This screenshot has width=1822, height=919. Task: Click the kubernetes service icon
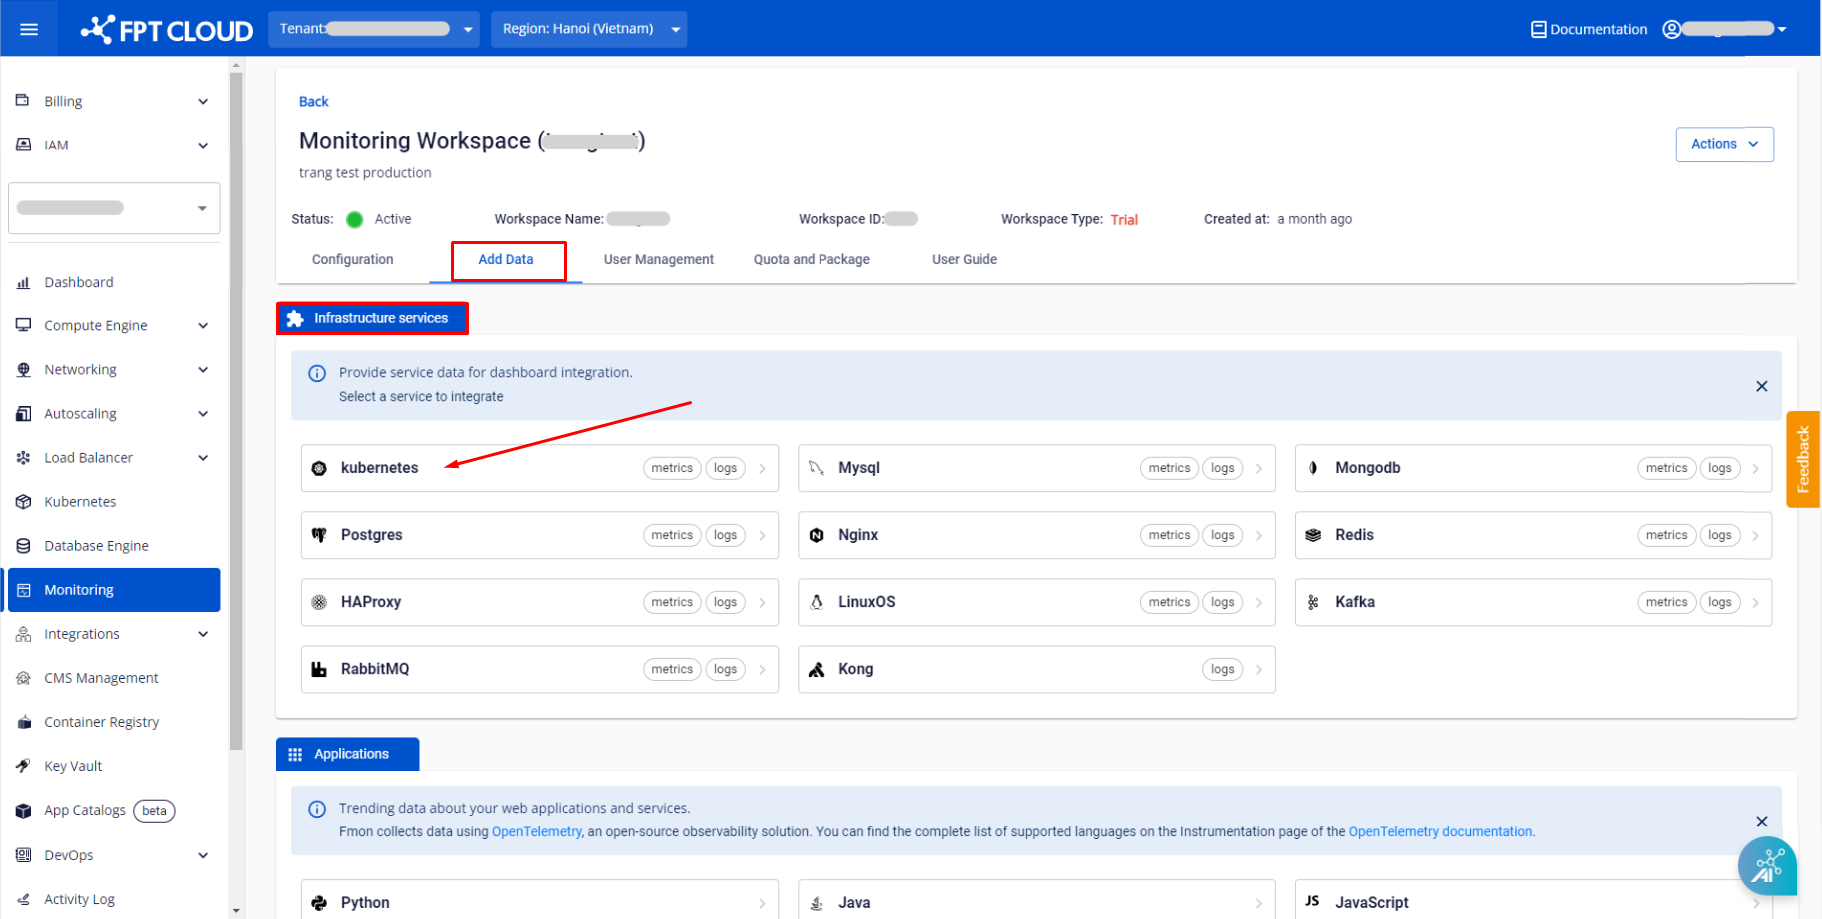pyautogui.click(x=319, y=468)
